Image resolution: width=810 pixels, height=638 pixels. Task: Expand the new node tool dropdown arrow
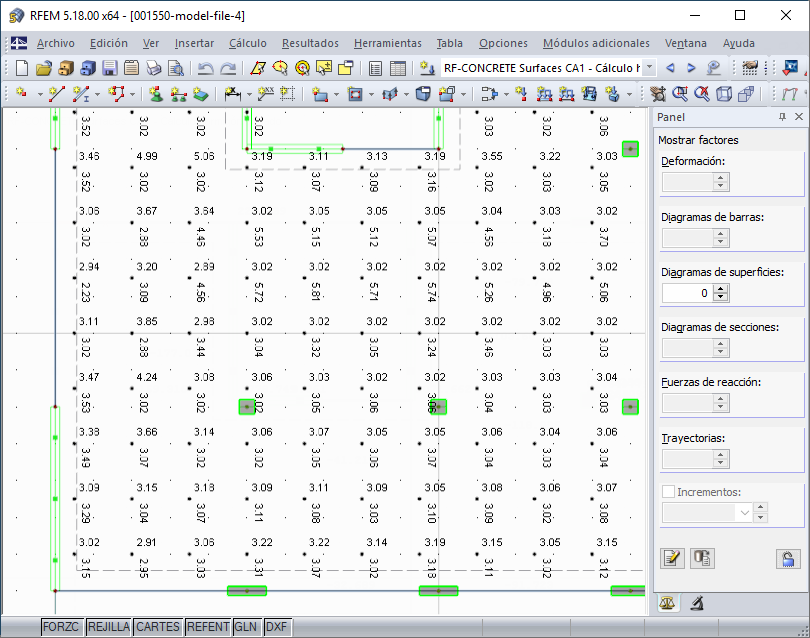click(x=40, y=94)
